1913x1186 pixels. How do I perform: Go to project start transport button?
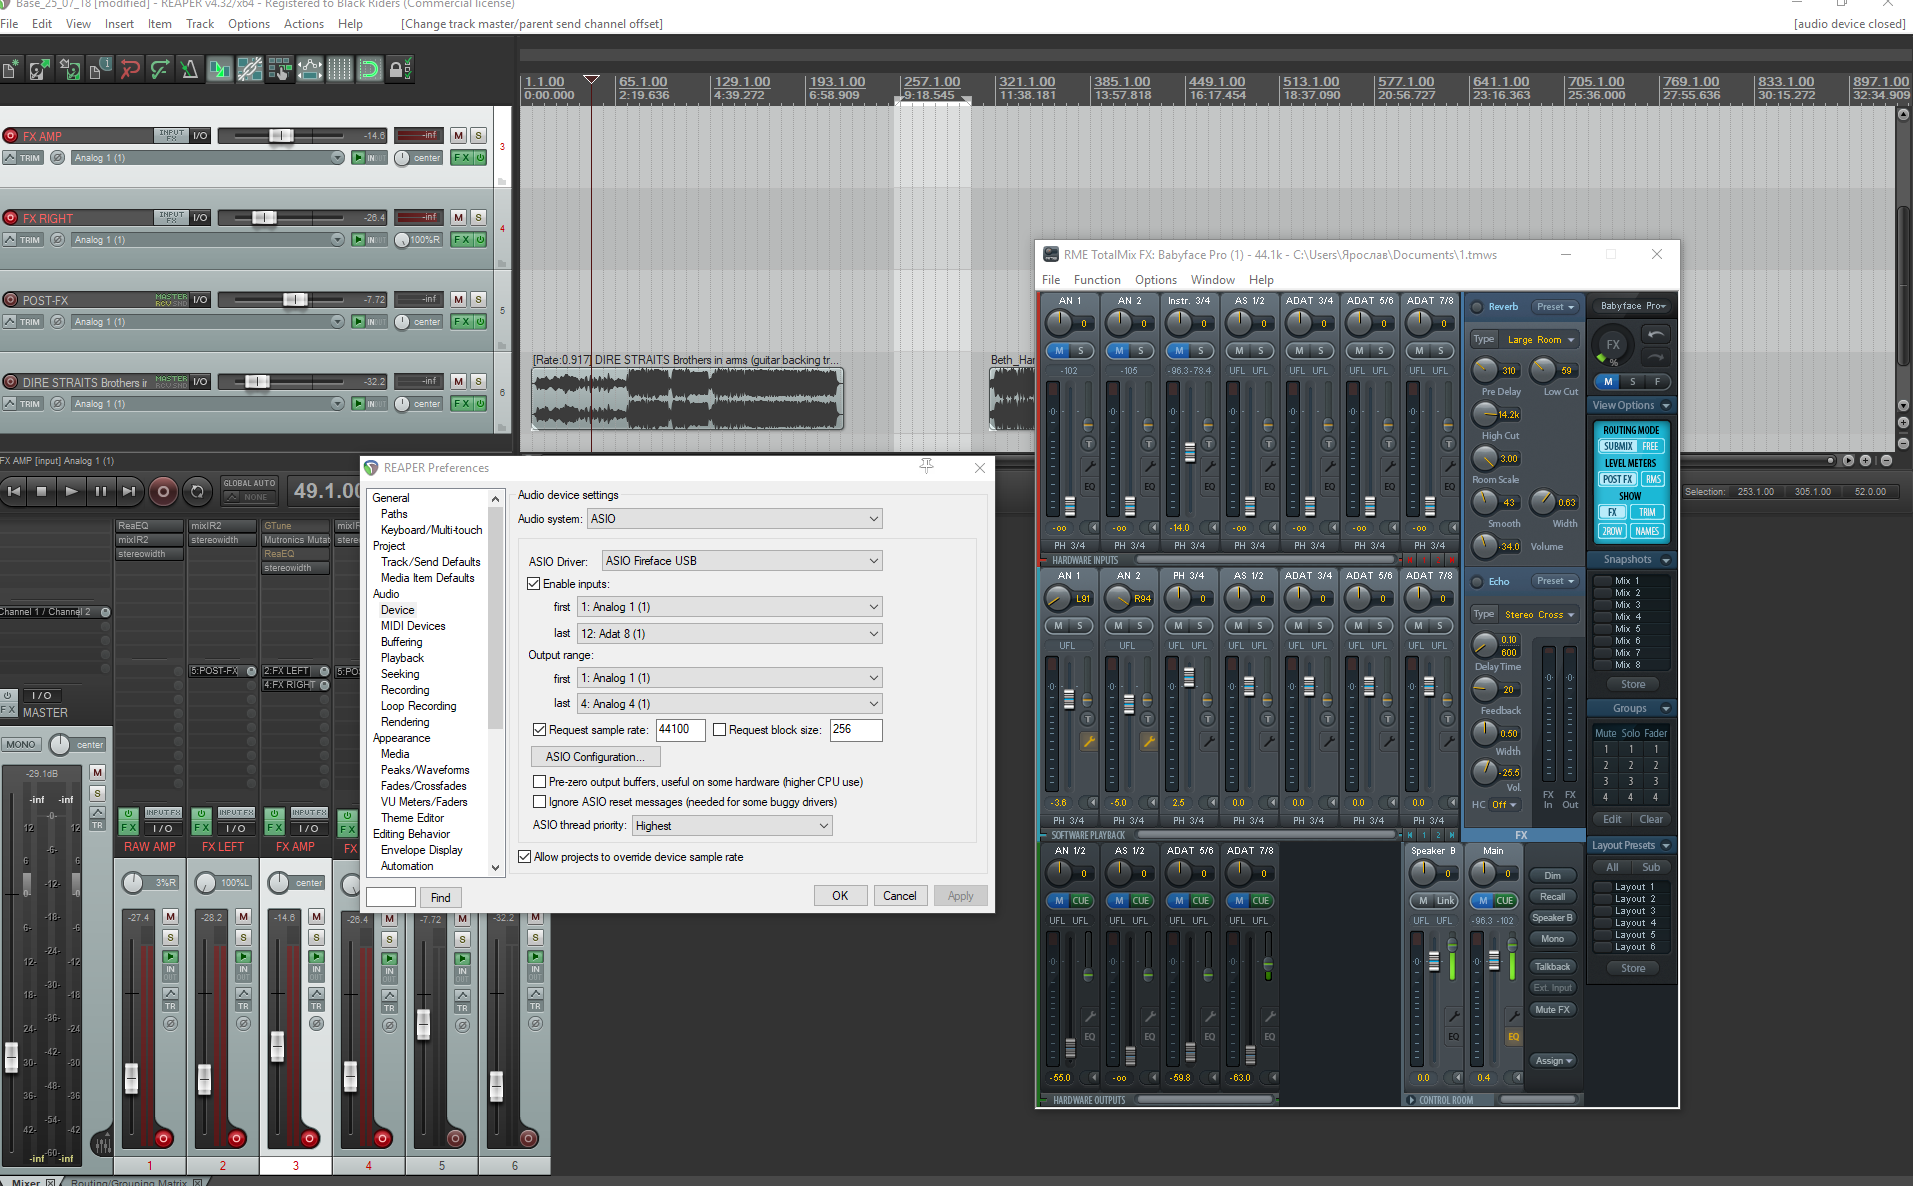(x=13, y=491)
